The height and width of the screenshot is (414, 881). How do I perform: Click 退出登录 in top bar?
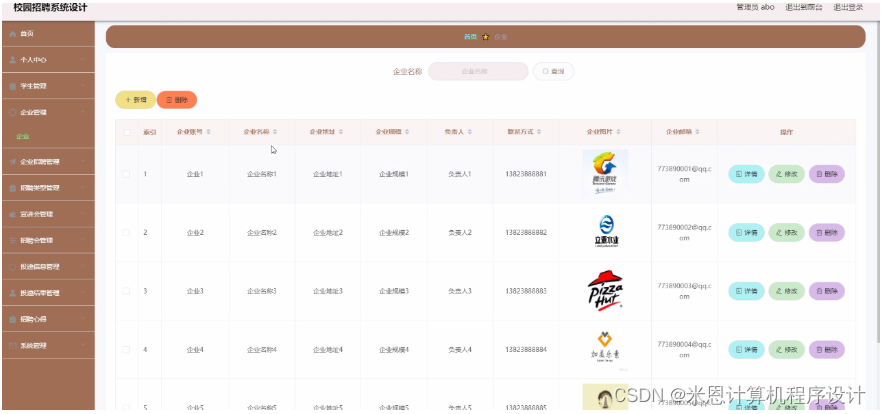pyautogui.click(x=848, y=7)
